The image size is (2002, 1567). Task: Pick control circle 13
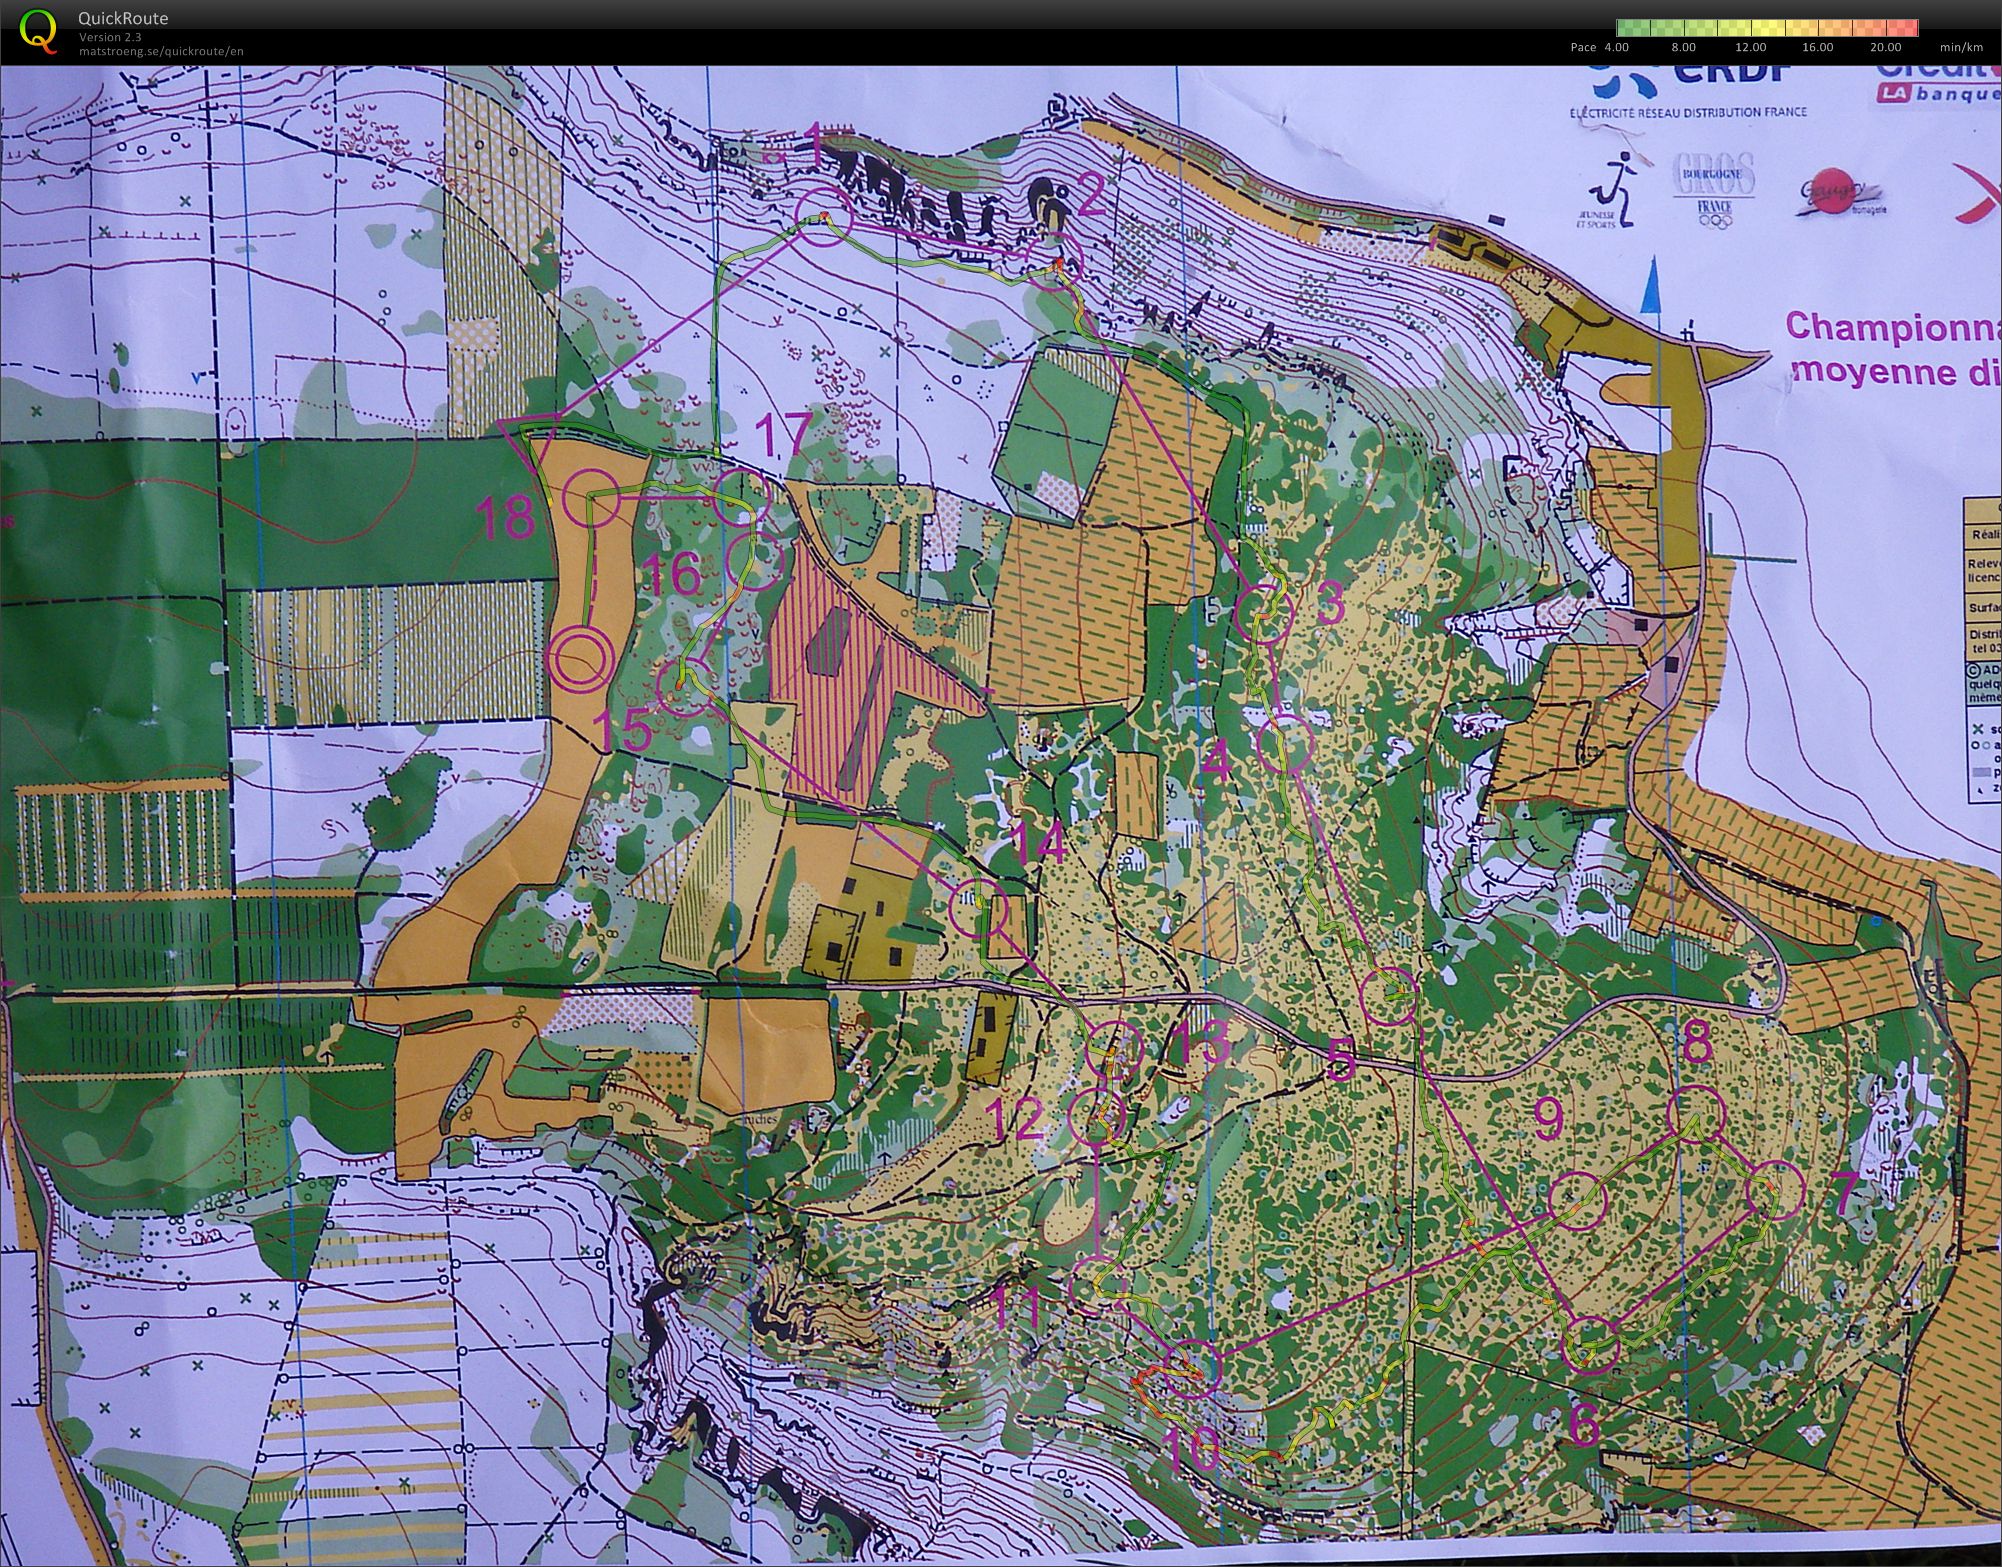point(1113,1050)
